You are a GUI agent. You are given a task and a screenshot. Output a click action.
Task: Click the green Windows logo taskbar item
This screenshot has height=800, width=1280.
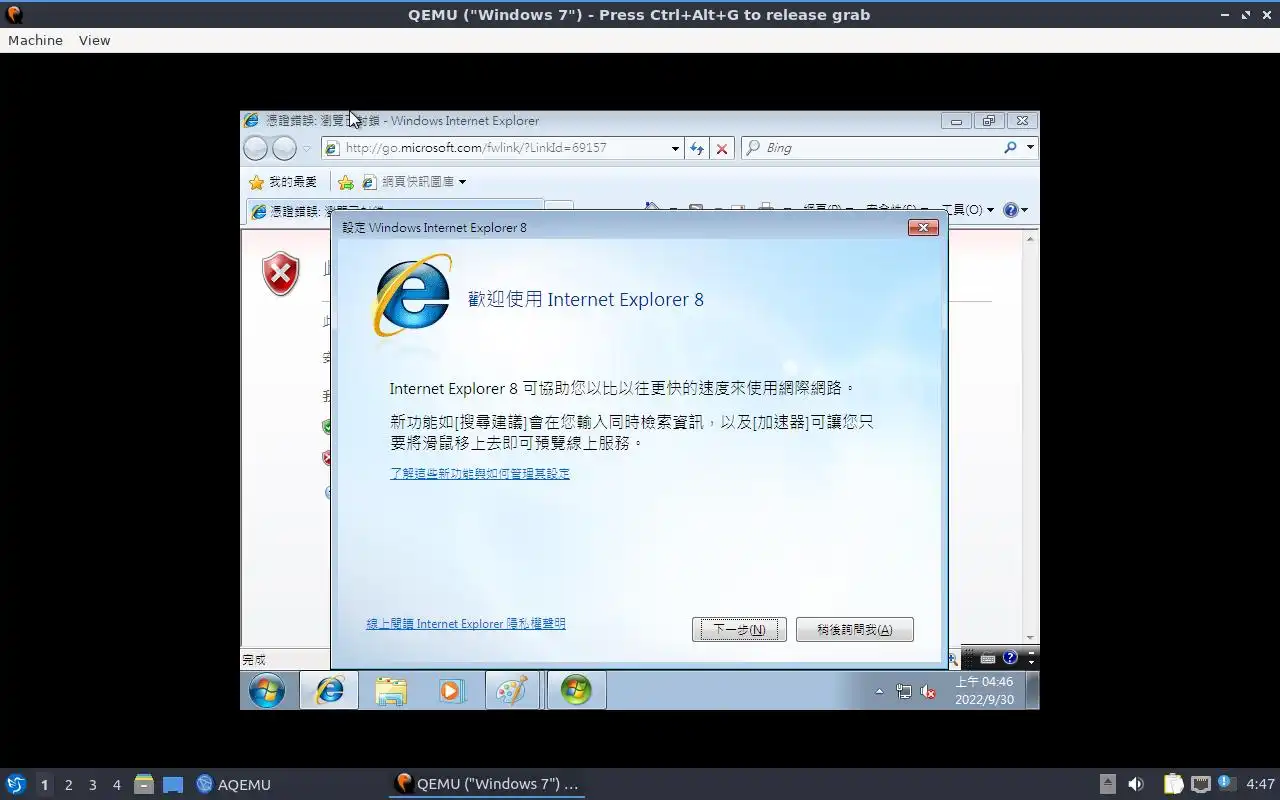coord(576,690)
